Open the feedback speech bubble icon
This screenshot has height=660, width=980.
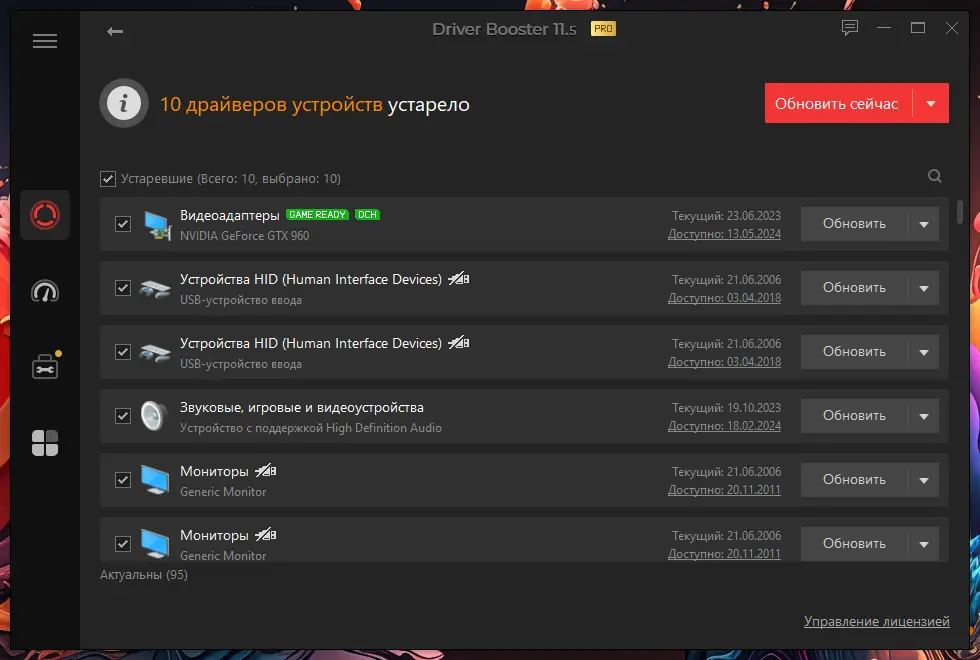click(x=849, y=28)
